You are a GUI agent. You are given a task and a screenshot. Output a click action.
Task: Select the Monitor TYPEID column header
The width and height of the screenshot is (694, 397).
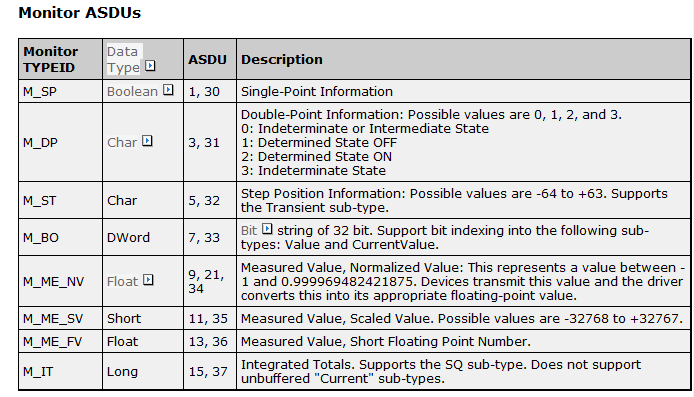pyautogui.click(x=61, y=59)
